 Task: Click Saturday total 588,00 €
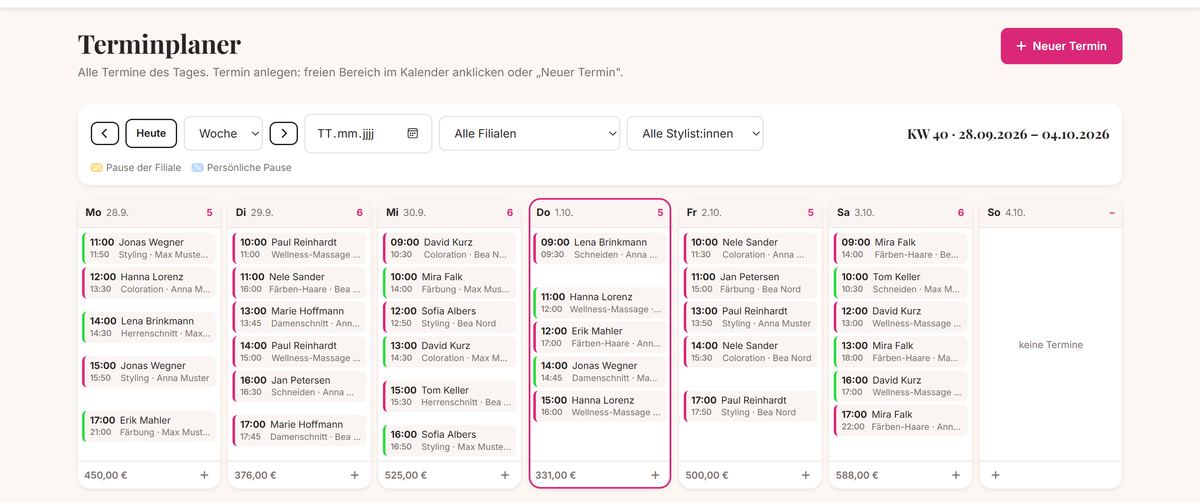pyautogui.click(x=856, y=475)
